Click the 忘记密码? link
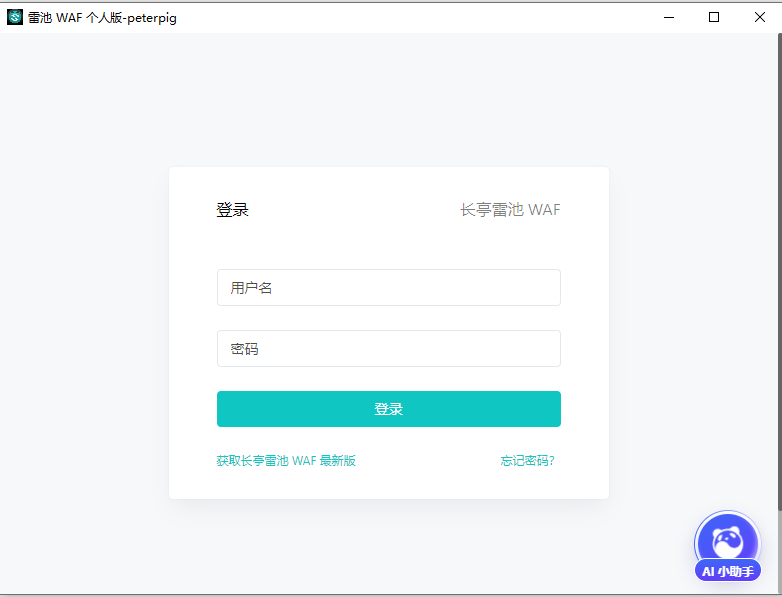This screenshot has width=782, height=597. (527, 460)
